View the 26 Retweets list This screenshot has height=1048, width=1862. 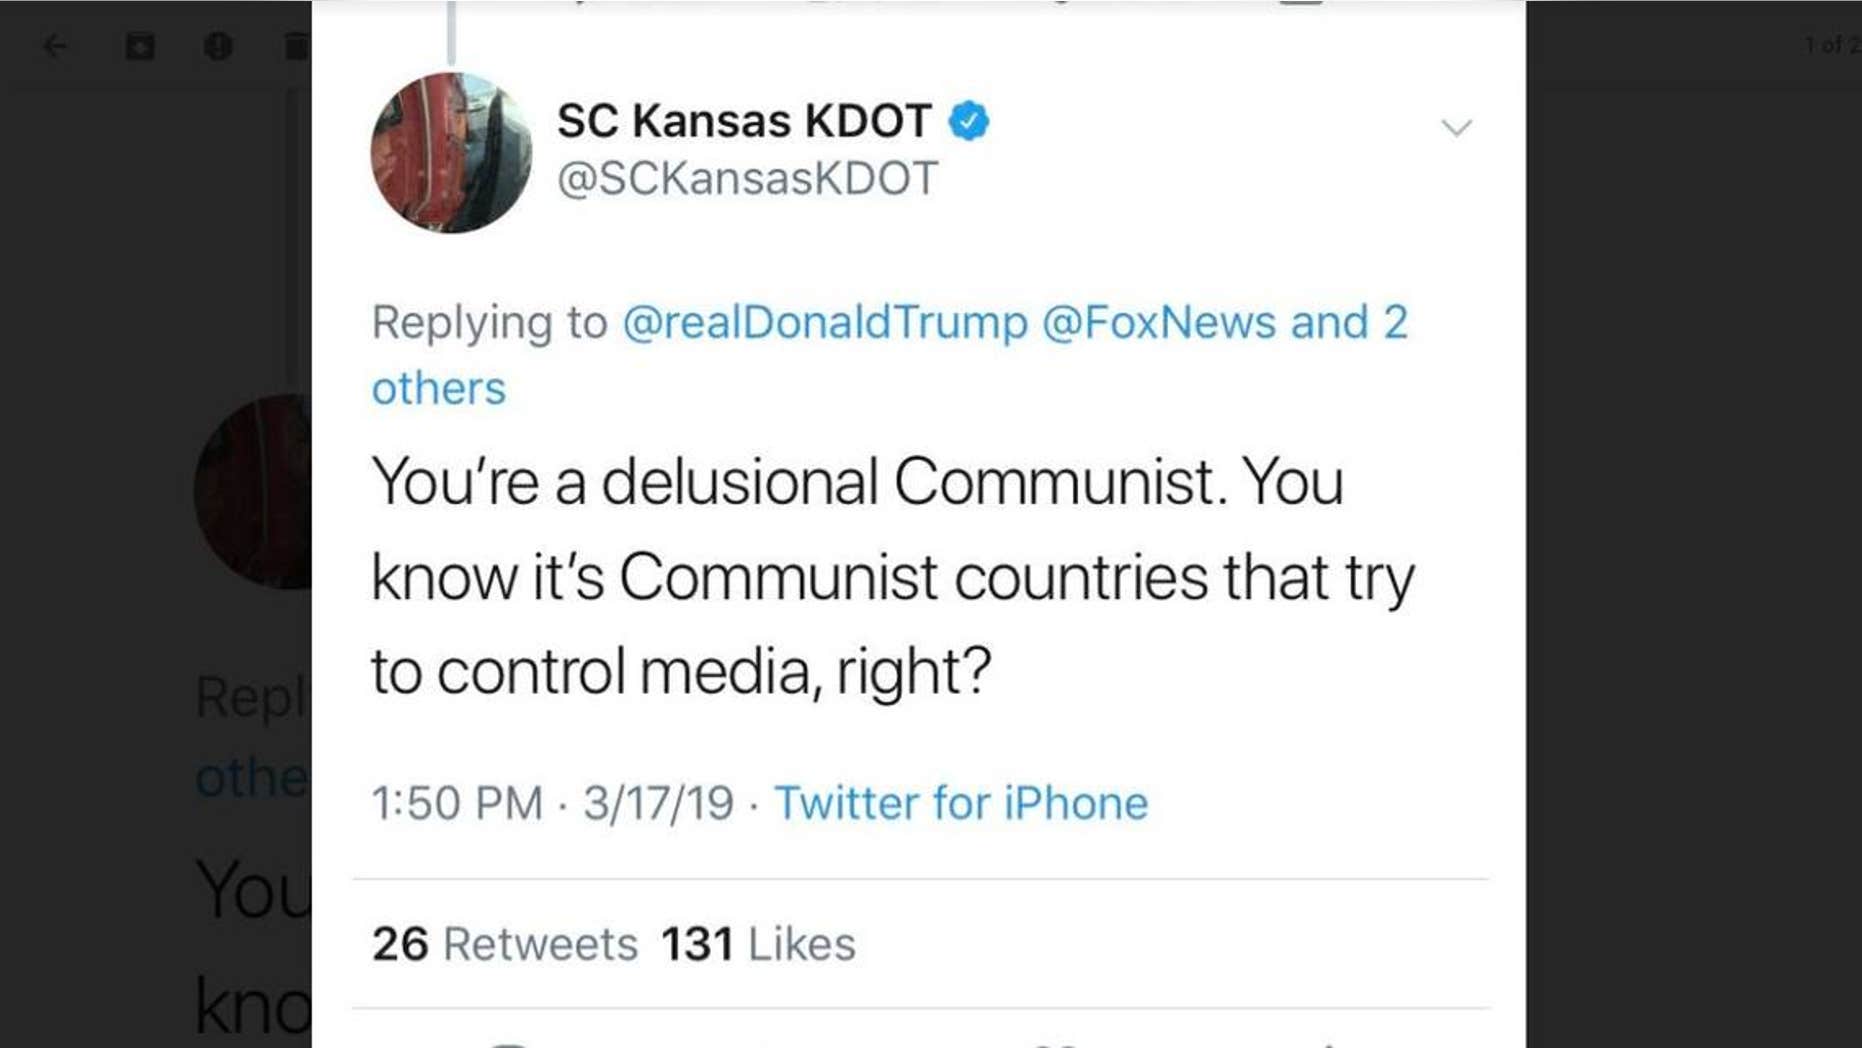tap(505, 944)
